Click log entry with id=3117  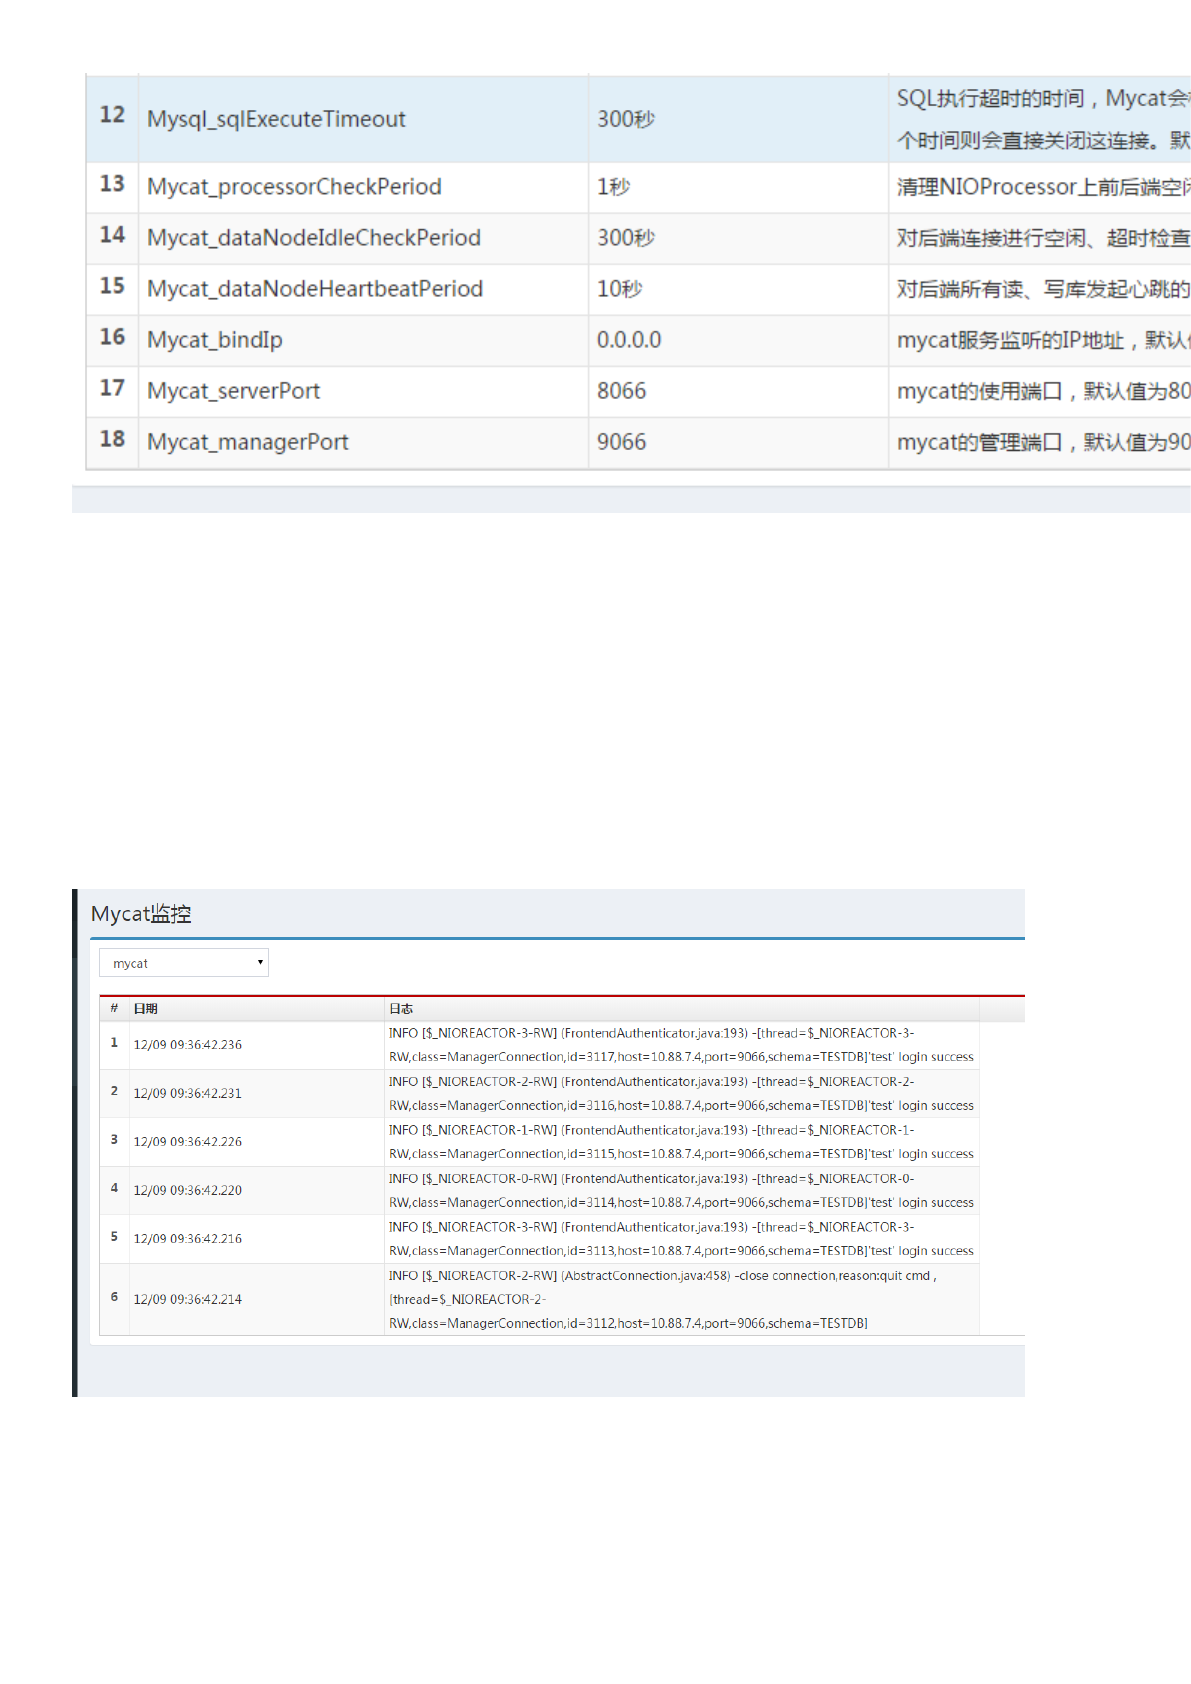681,1045
